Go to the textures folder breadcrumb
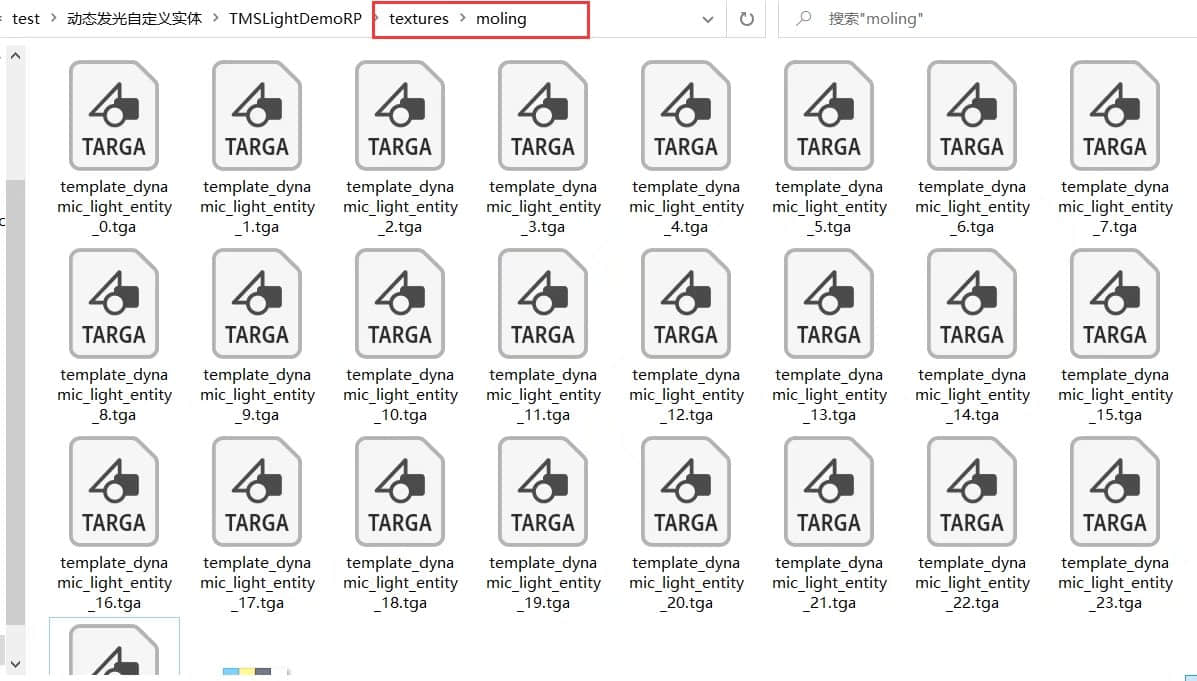This screenshot has width=1197, height=681. (x=418, y=18)
